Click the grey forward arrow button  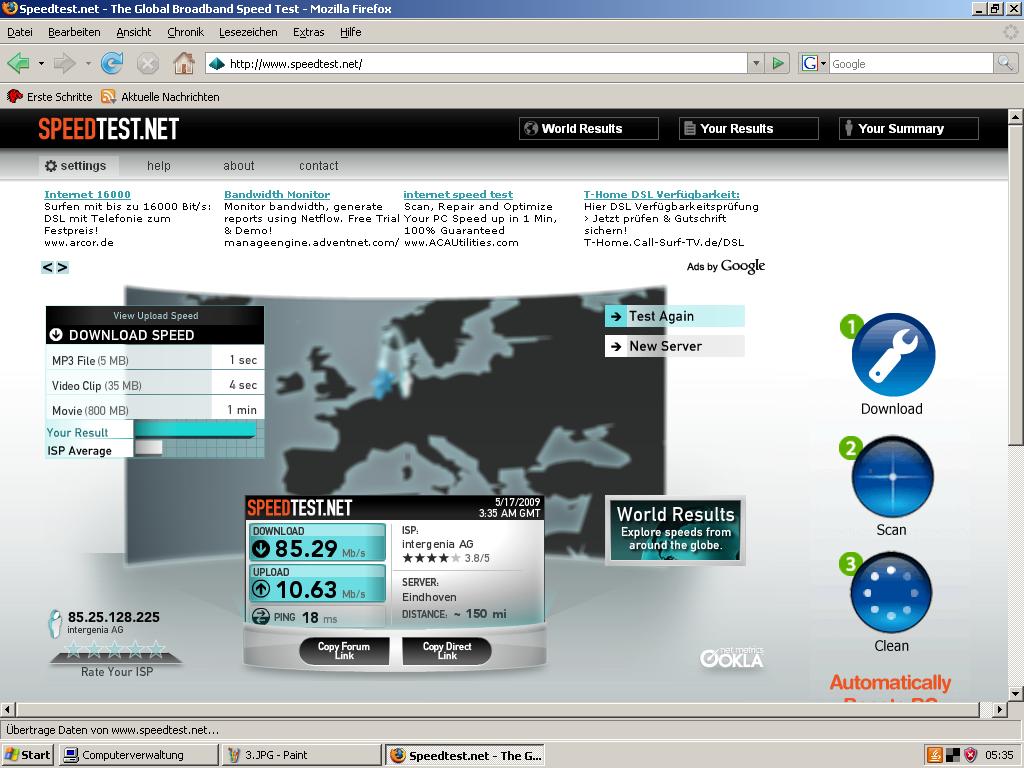(x=64, y=63)
